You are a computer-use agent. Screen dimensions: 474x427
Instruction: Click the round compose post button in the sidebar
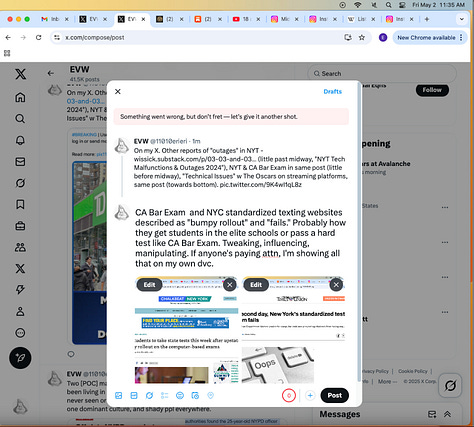point(20,358)
